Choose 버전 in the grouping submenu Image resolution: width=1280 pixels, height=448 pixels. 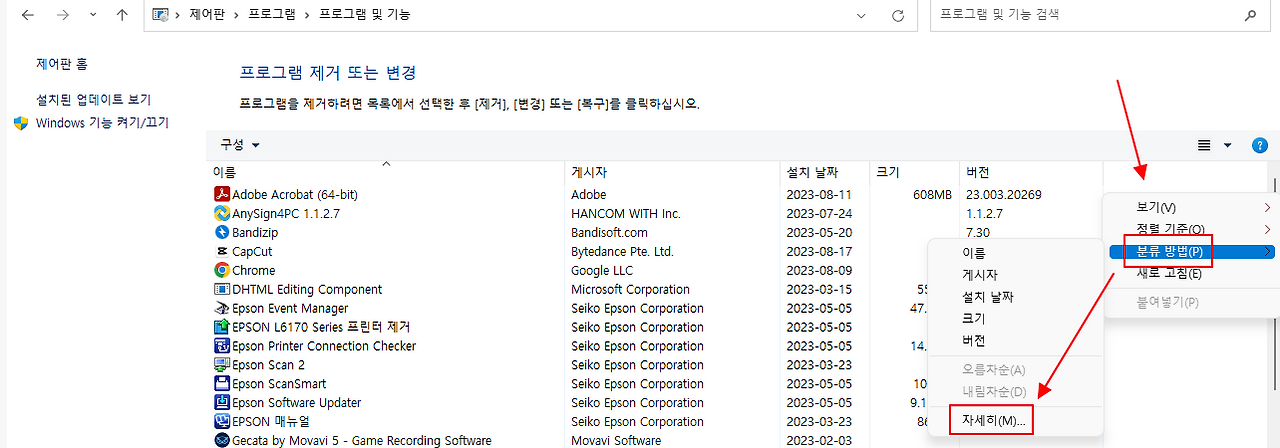(1014, 340)
